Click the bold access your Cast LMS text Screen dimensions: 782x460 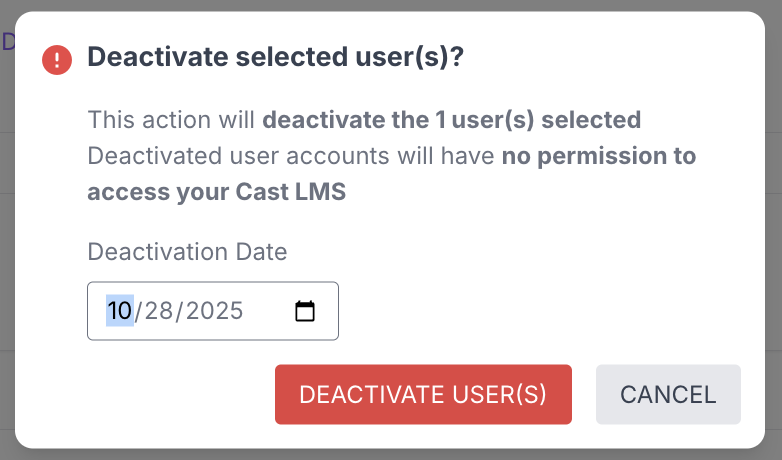pos(216,192)
